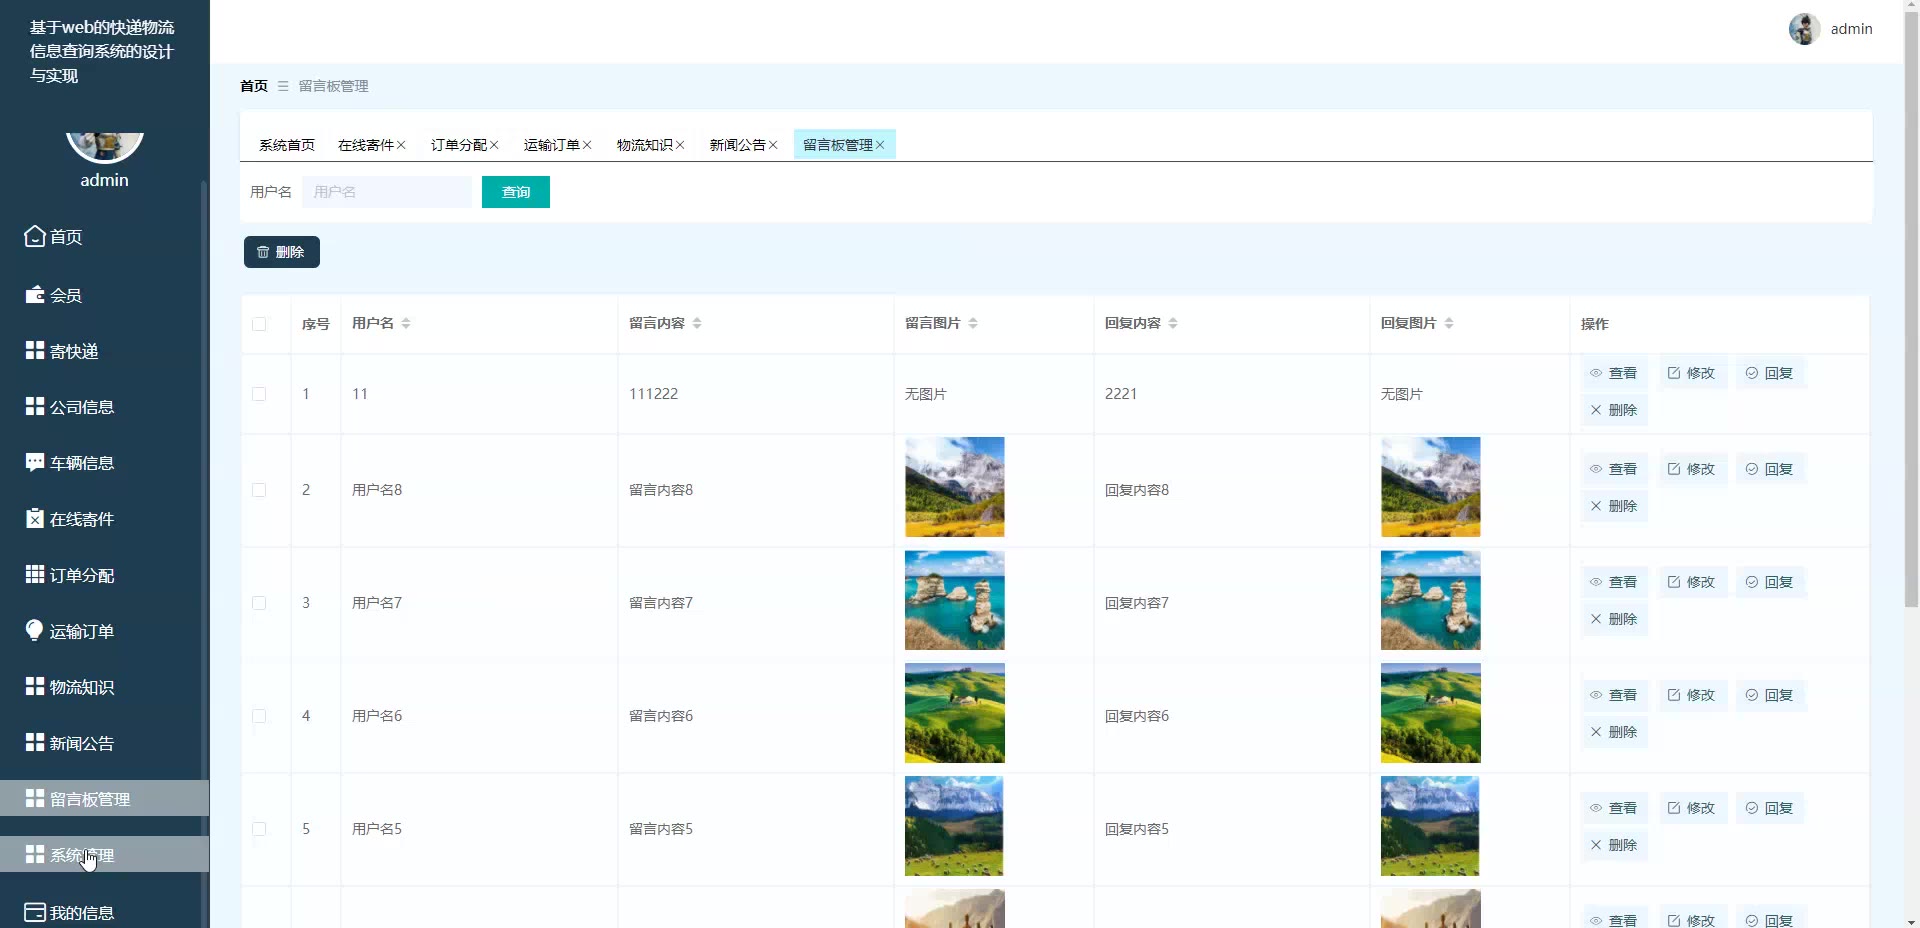Check the checkbox for row 1

coord(259,394)
